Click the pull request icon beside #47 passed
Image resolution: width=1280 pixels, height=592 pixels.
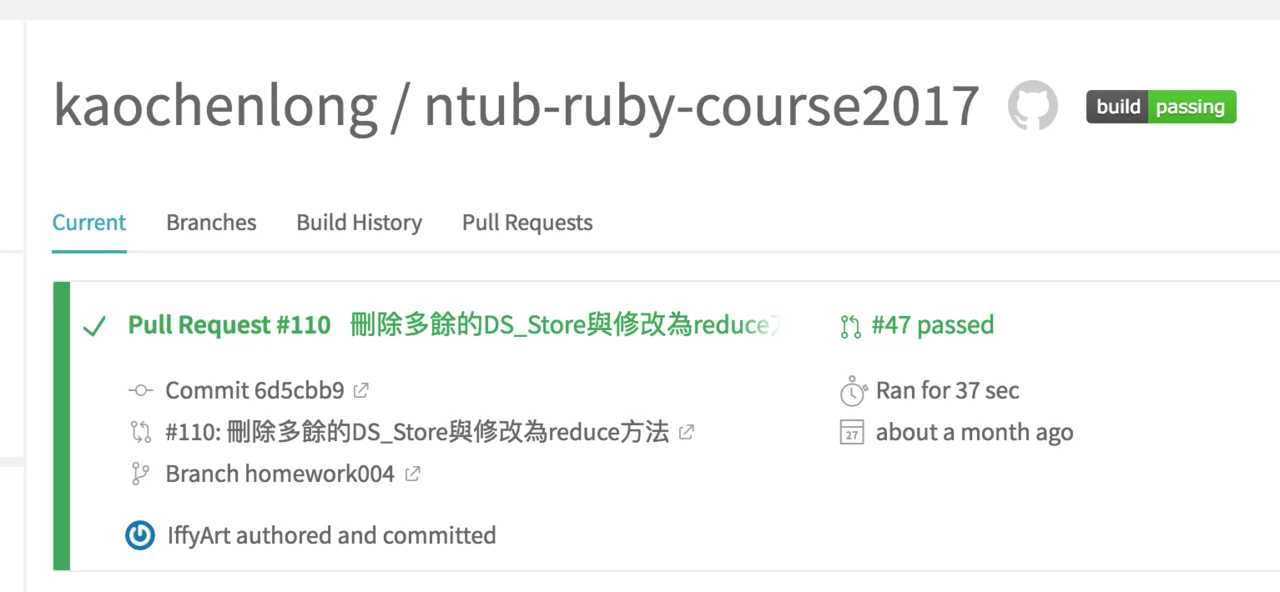click(850, 326)
